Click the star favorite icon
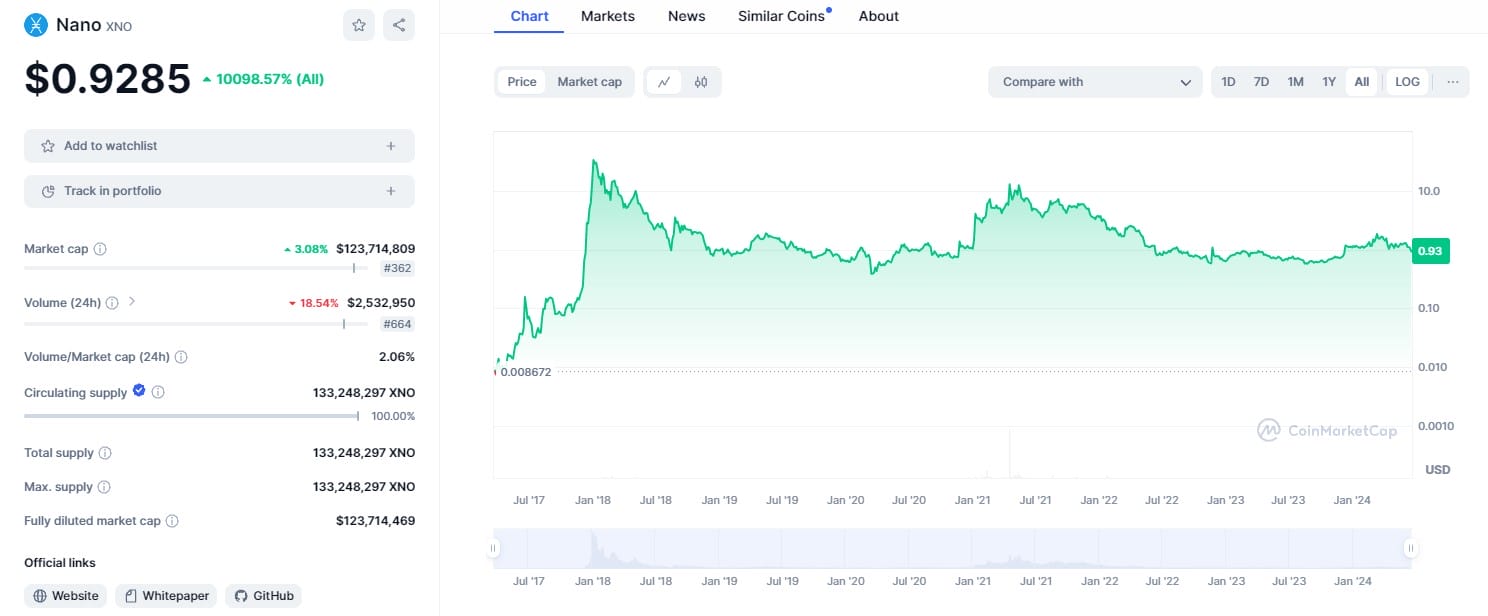This screenshot has height=616, width=1488. pos(359,25)
